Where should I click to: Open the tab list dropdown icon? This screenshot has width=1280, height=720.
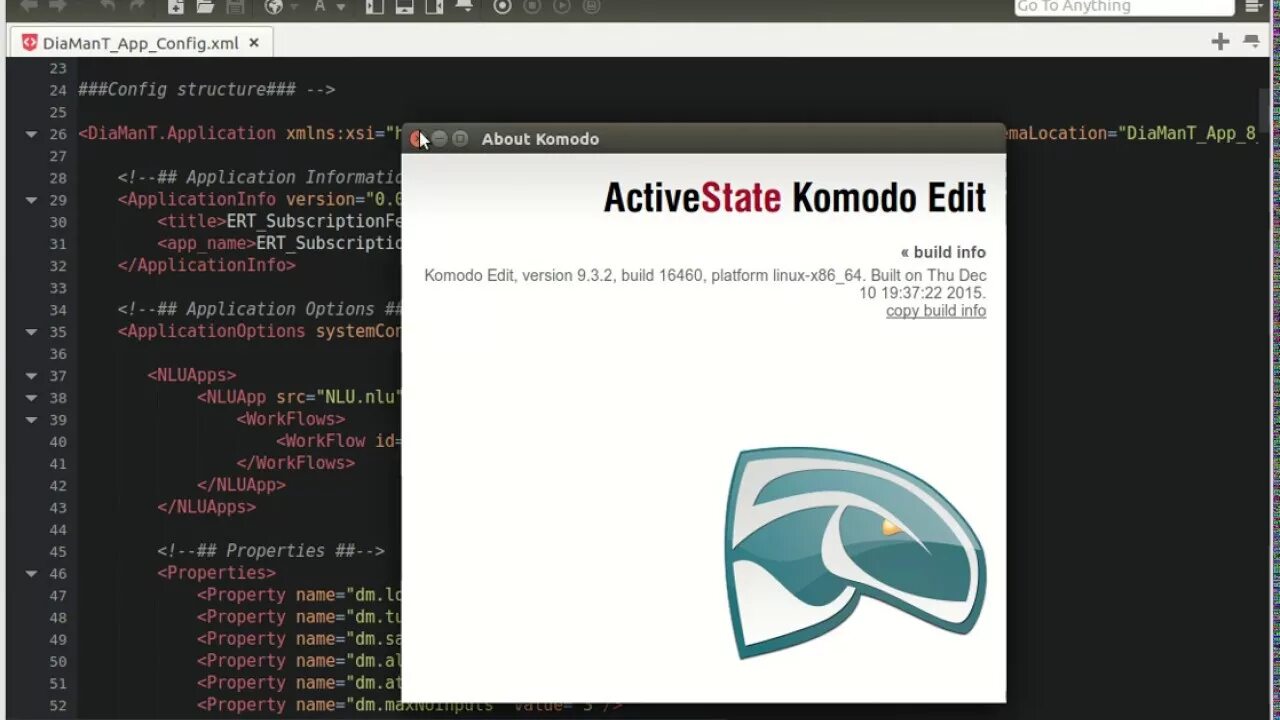[x=1251, y=41]
